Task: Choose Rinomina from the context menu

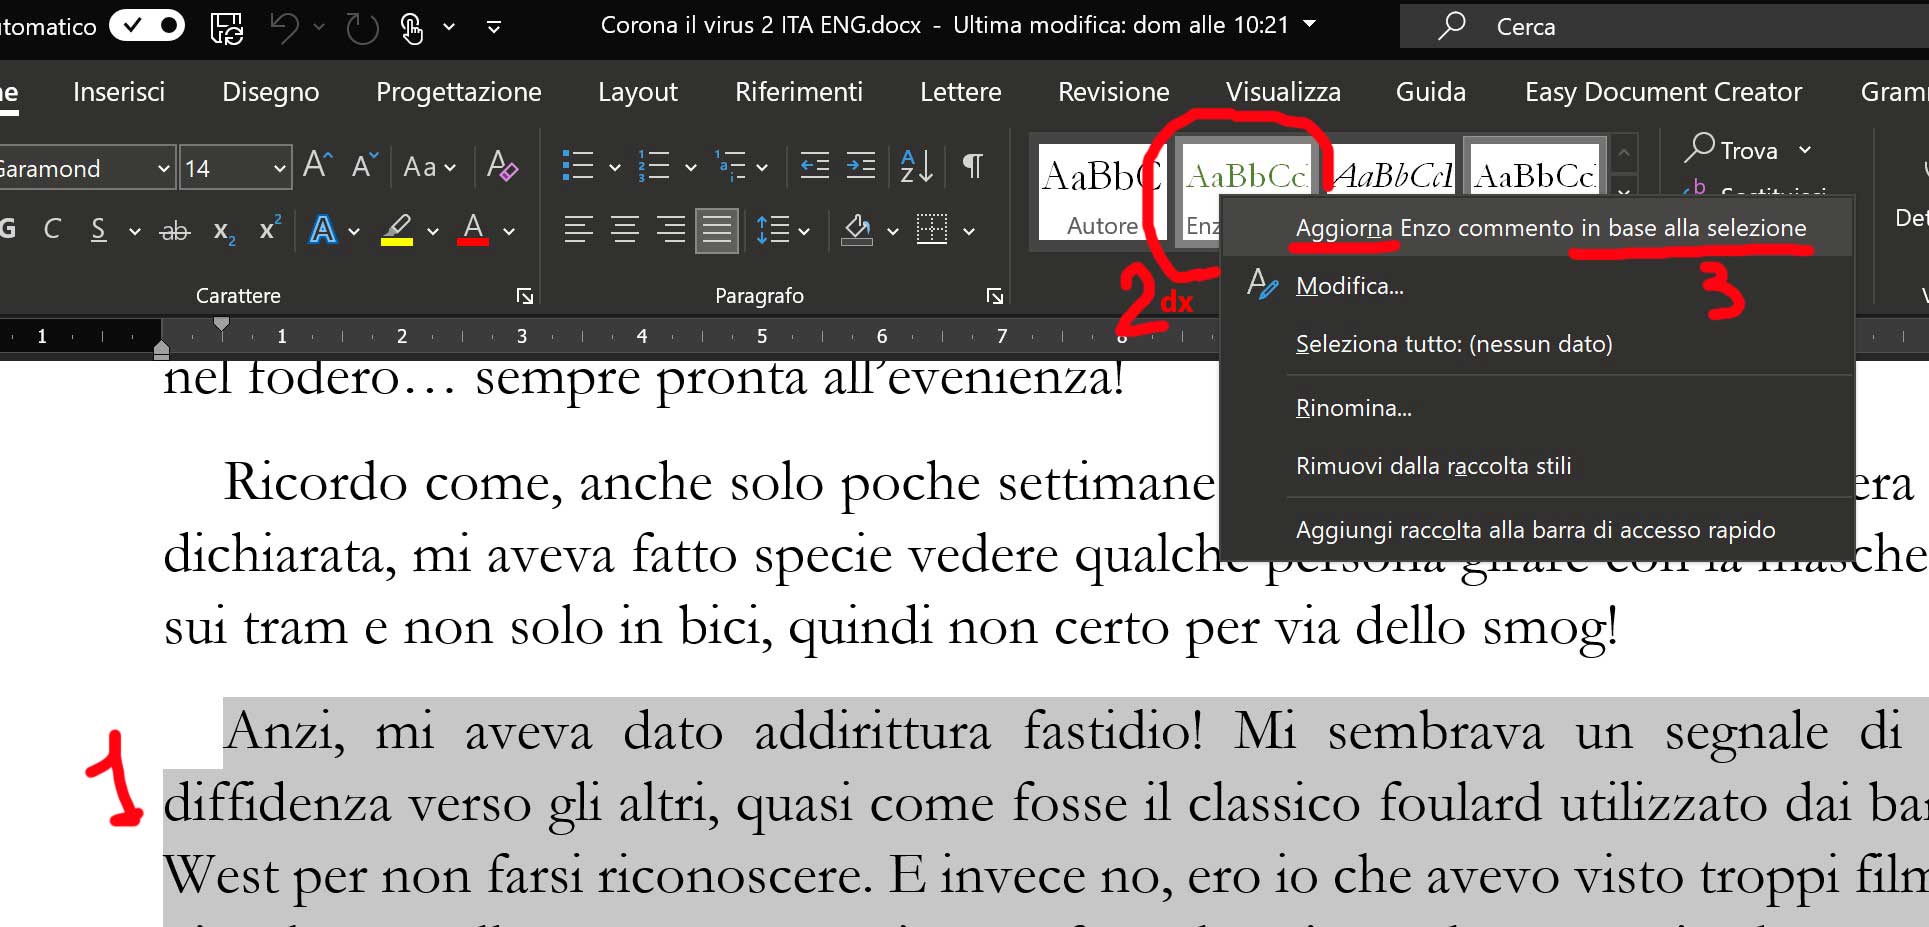Action: [1353, 408]
